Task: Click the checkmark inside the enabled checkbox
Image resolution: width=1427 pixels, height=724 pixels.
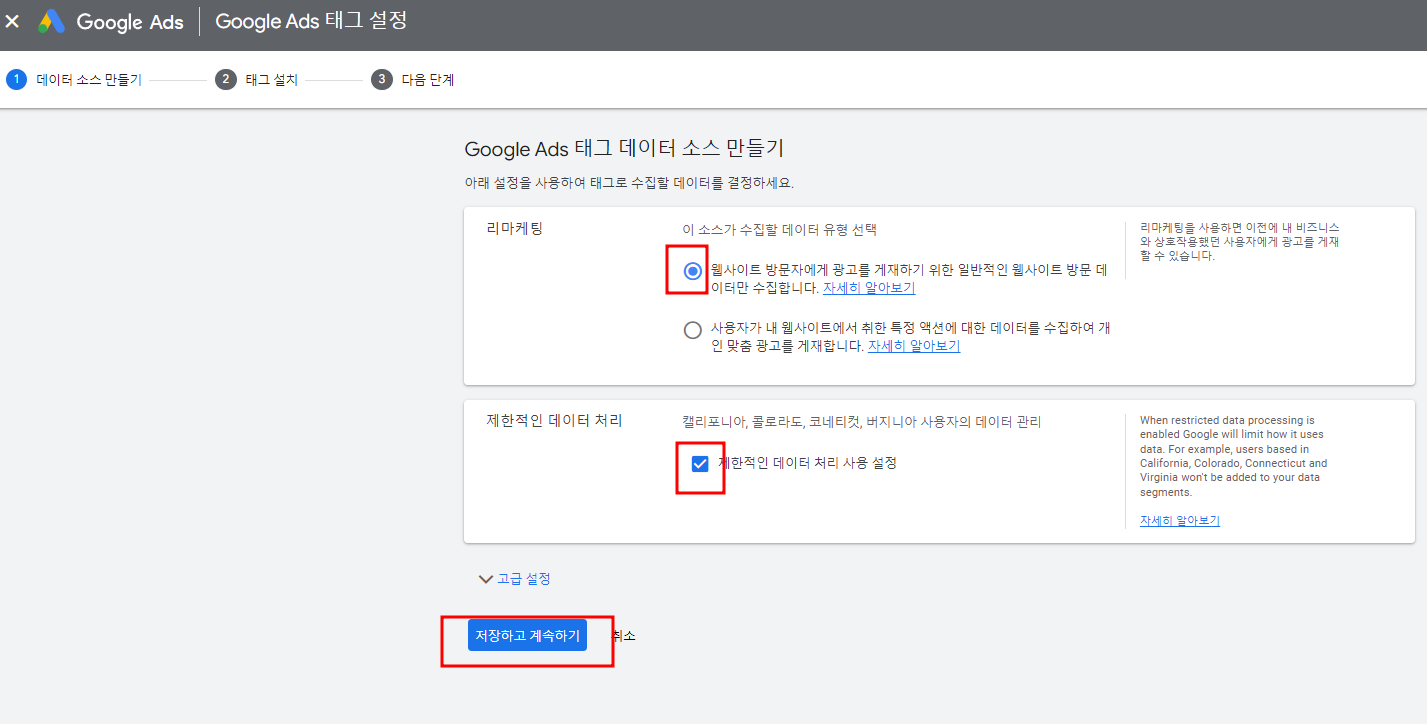Action: (700, 462)
